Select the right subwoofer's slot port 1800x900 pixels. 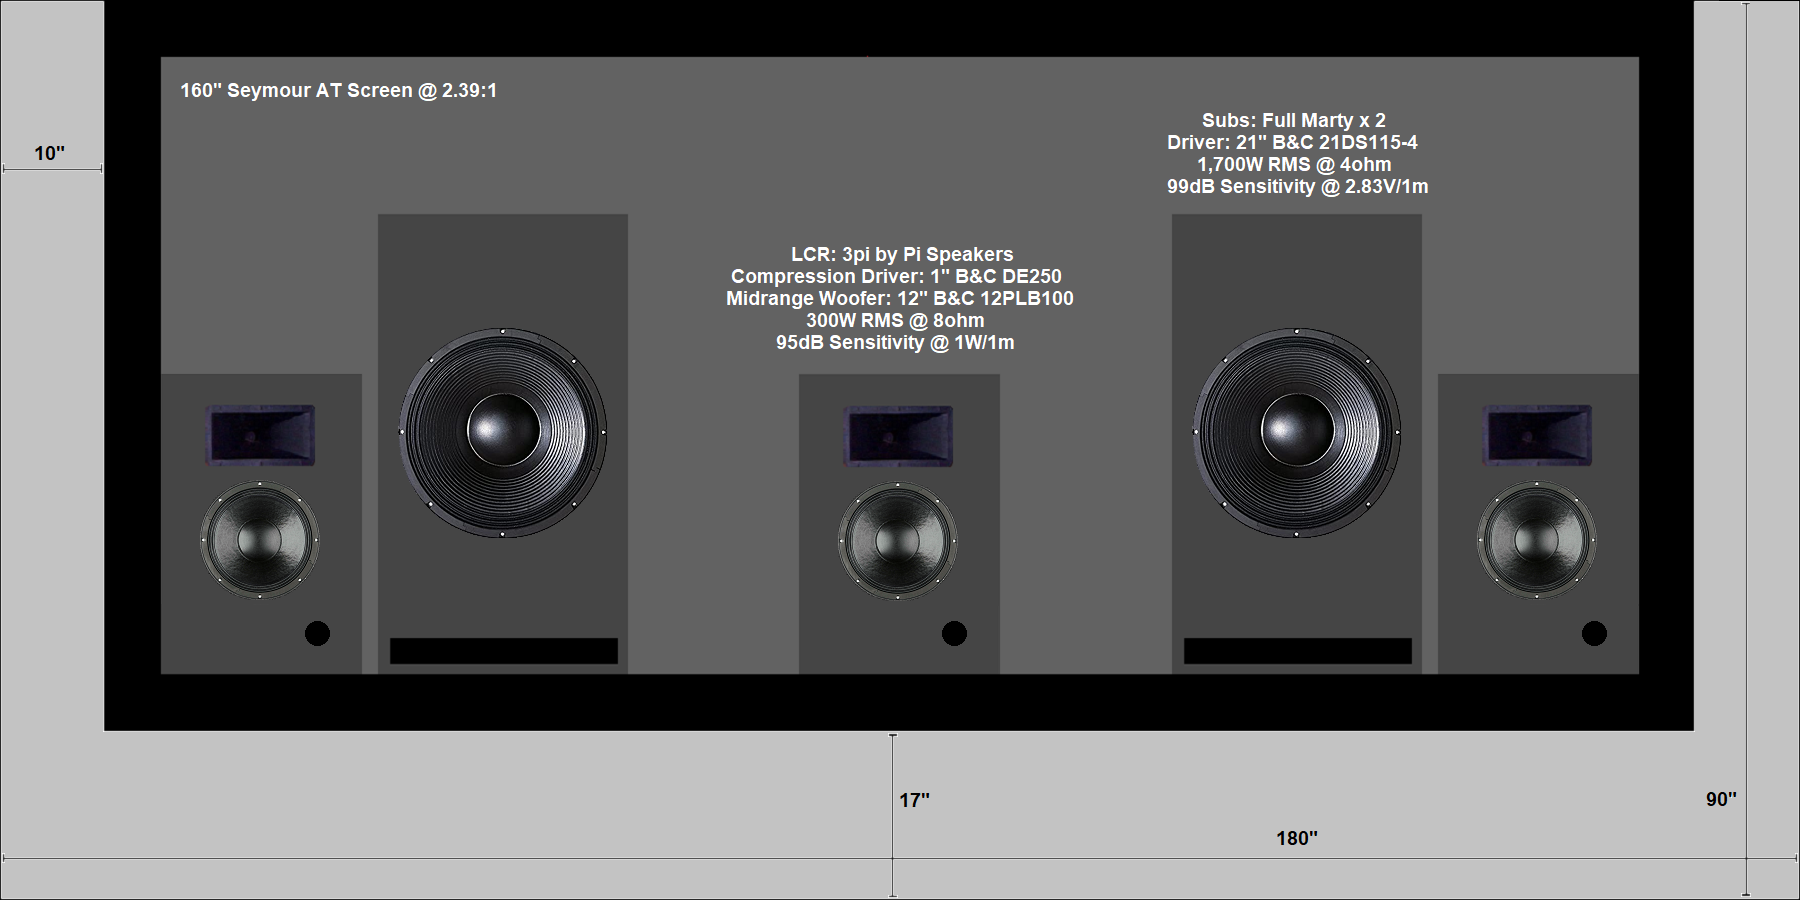click(1297, 651)
